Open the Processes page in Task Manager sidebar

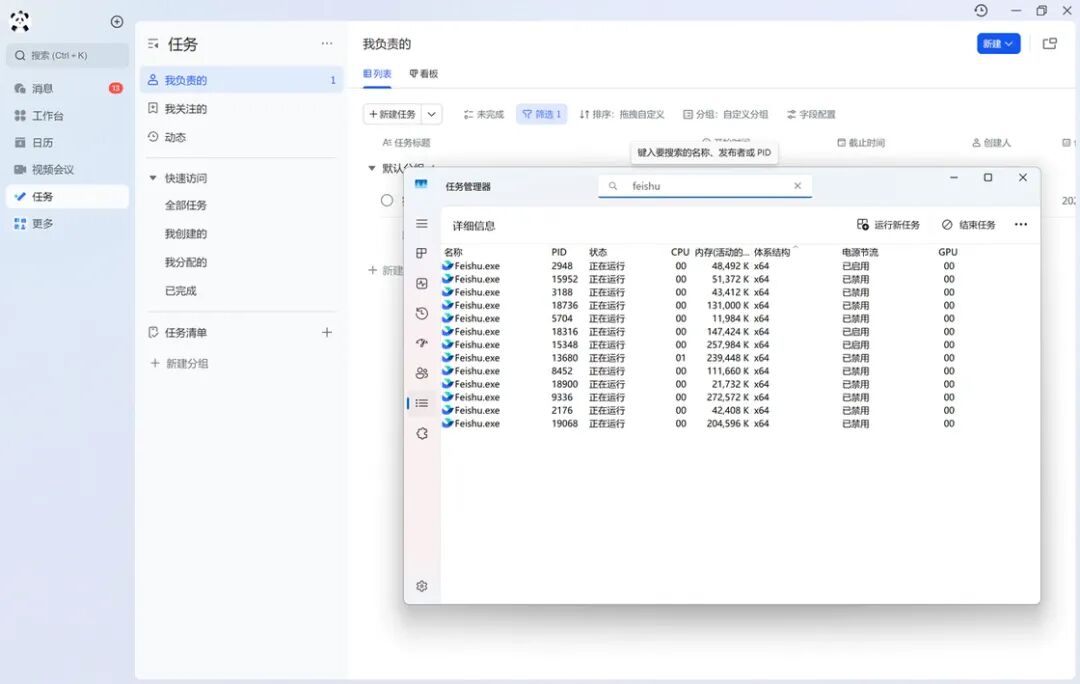(422, 253)
